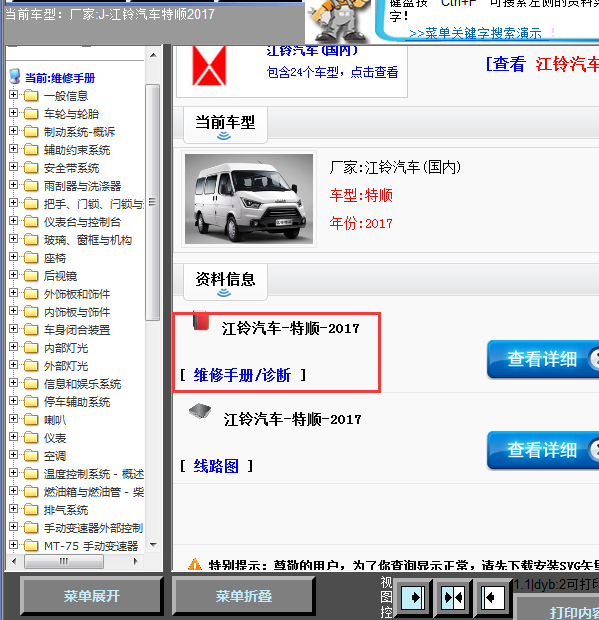Viewport: 599px width, 620px height.
Task: Expand the 信息和娱乐系统 tree node
Action: (x=13, y=383)
